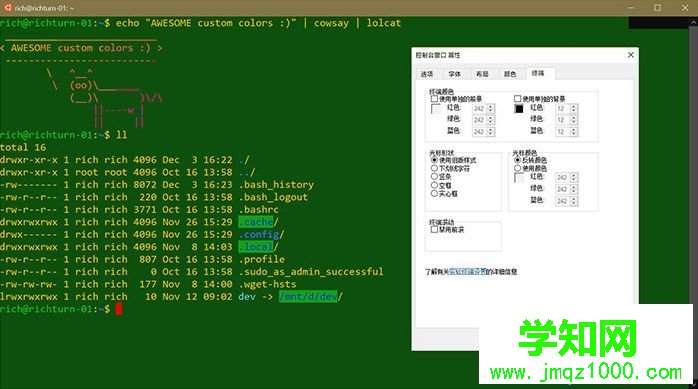Click the .config directory name
This screenshot has width=698, height=389.
pos(259,234)
